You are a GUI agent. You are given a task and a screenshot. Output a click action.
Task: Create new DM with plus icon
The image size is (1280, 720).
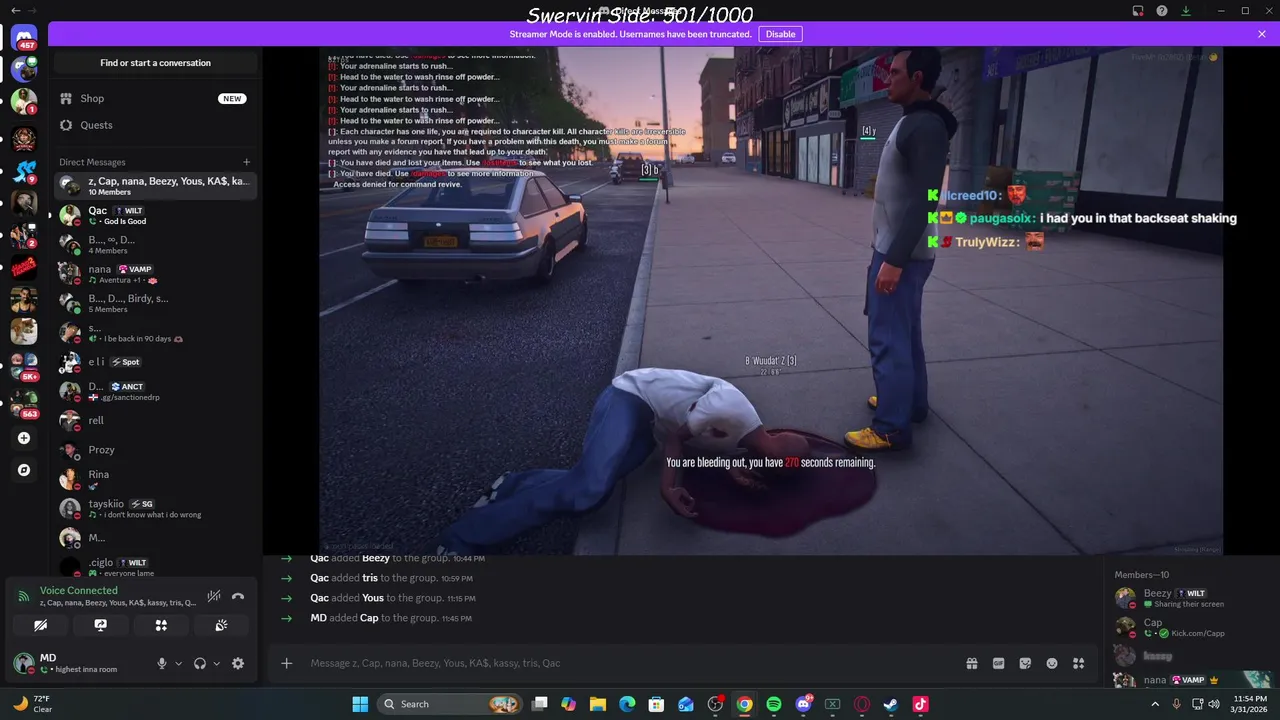[x=246, y=162]
